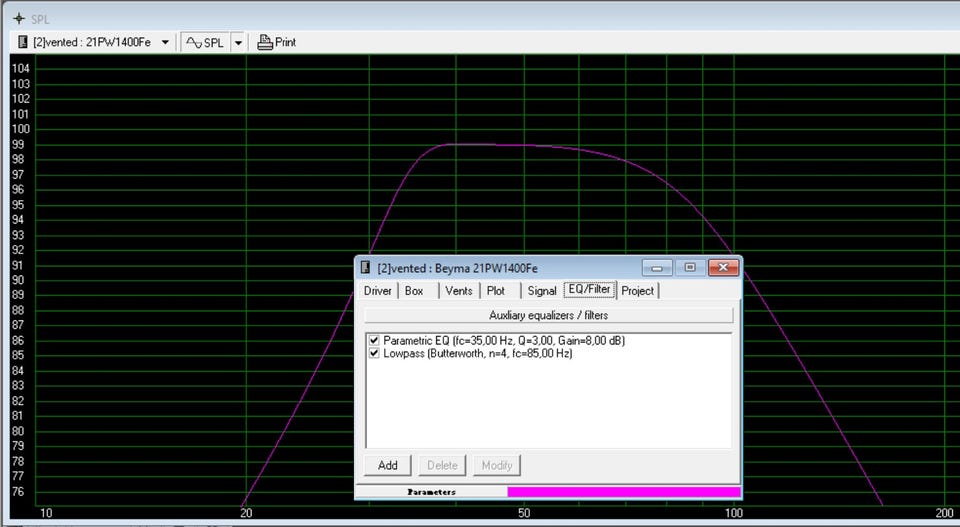The height and width of the screenshot is (527, 960).
Task: Click the speaker icon in dialog title bar
Action: point(366,268)
